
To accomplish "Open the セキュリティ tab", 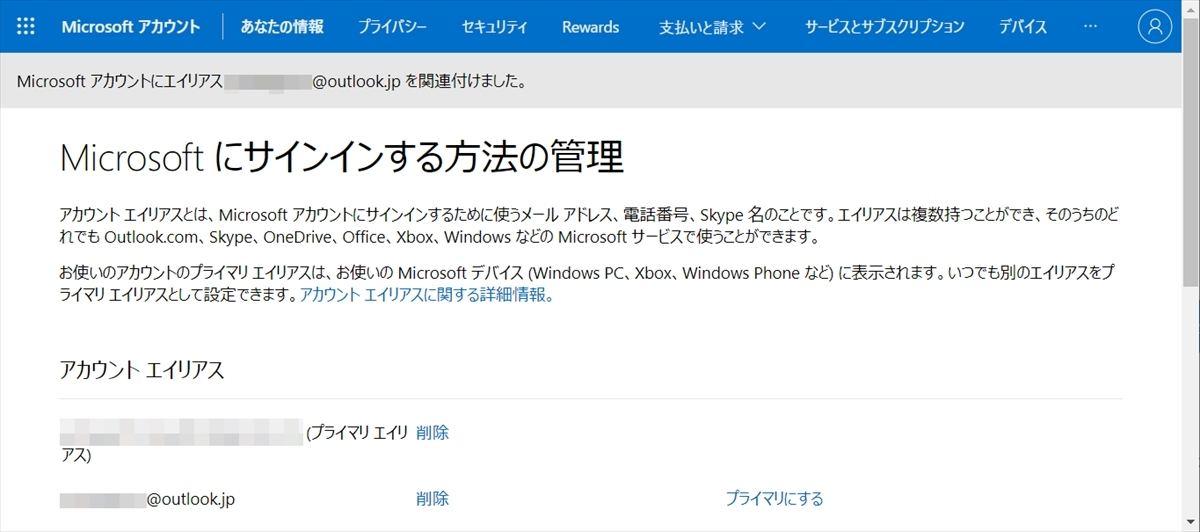I will pyautogui.click(x=494, y=27).
